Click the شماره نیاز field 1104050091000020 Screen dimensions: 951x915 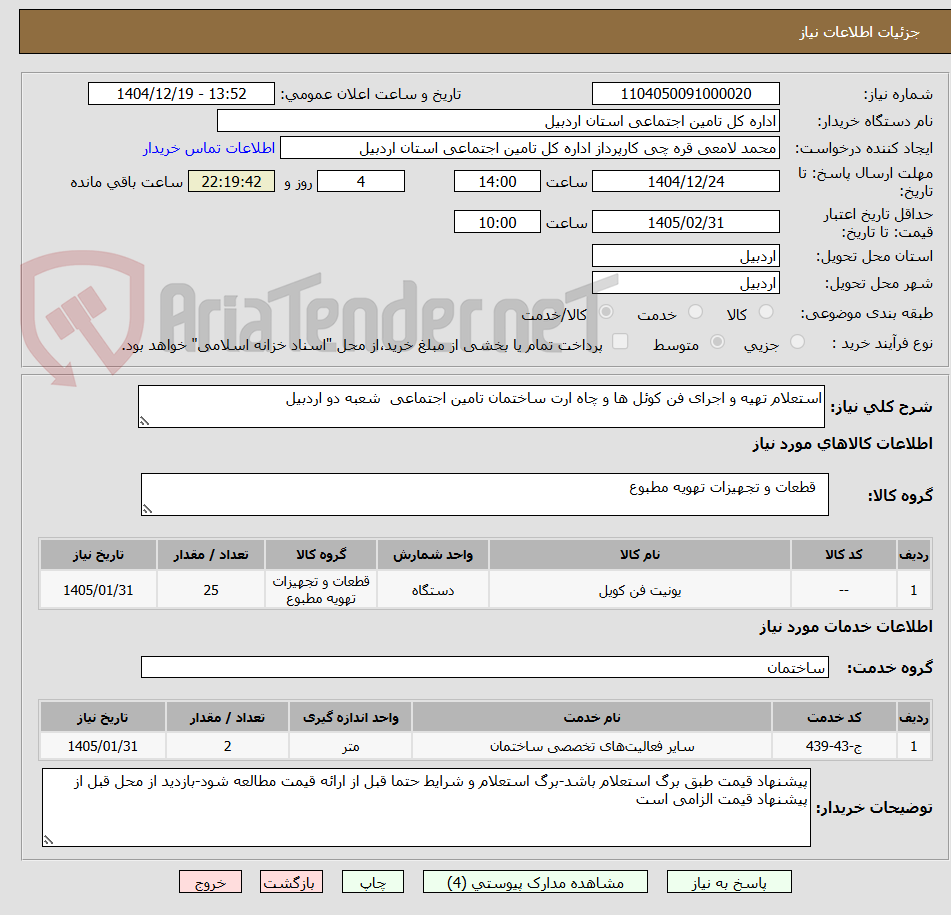(685, 94)
